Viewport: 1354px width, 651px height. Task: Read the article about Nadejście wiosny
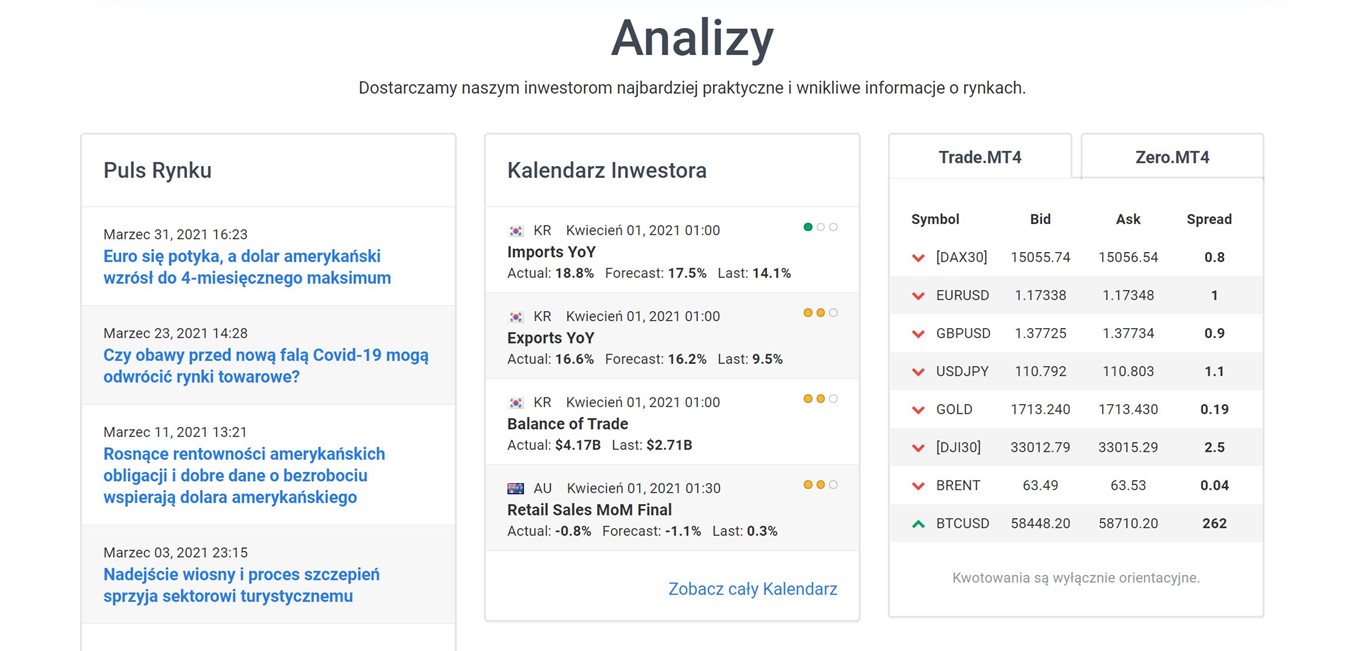coord(241,585)
